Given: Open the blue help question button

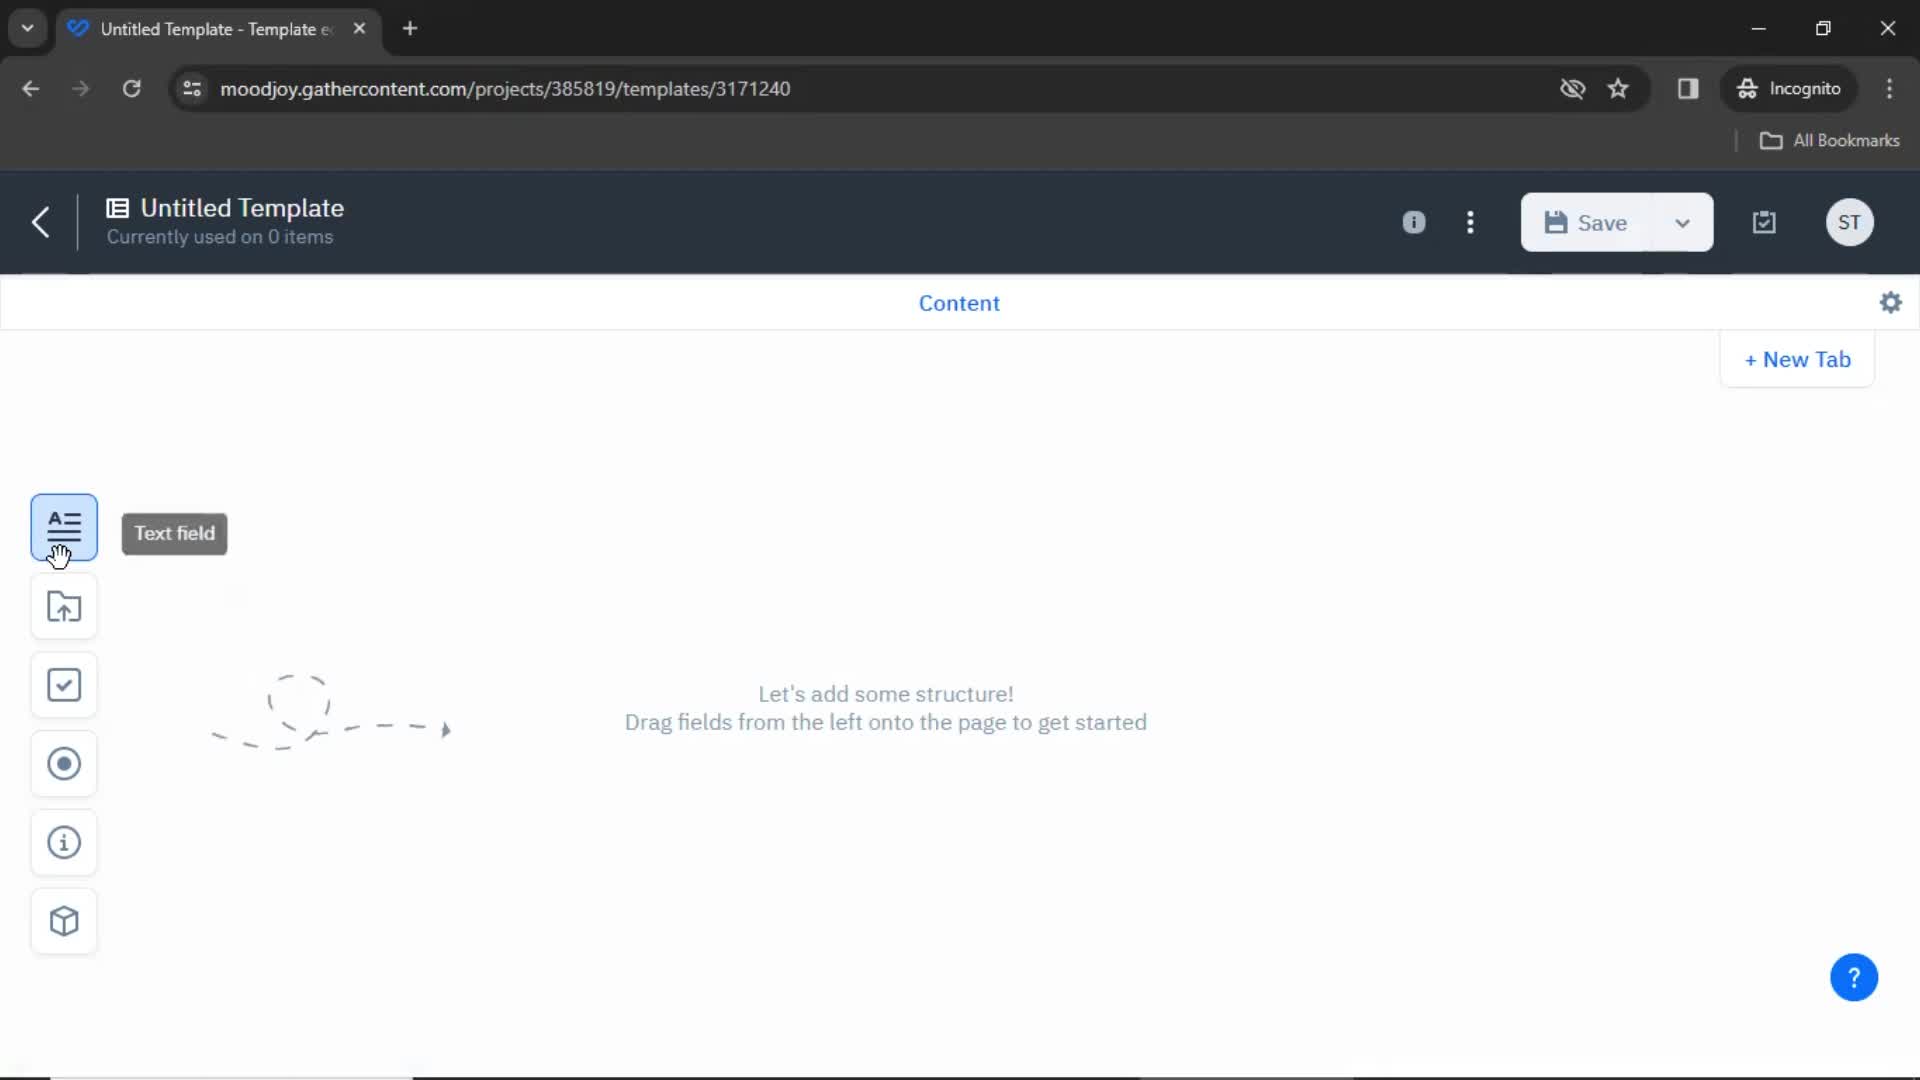Looking at the screenshot, I should point(1854,977).
